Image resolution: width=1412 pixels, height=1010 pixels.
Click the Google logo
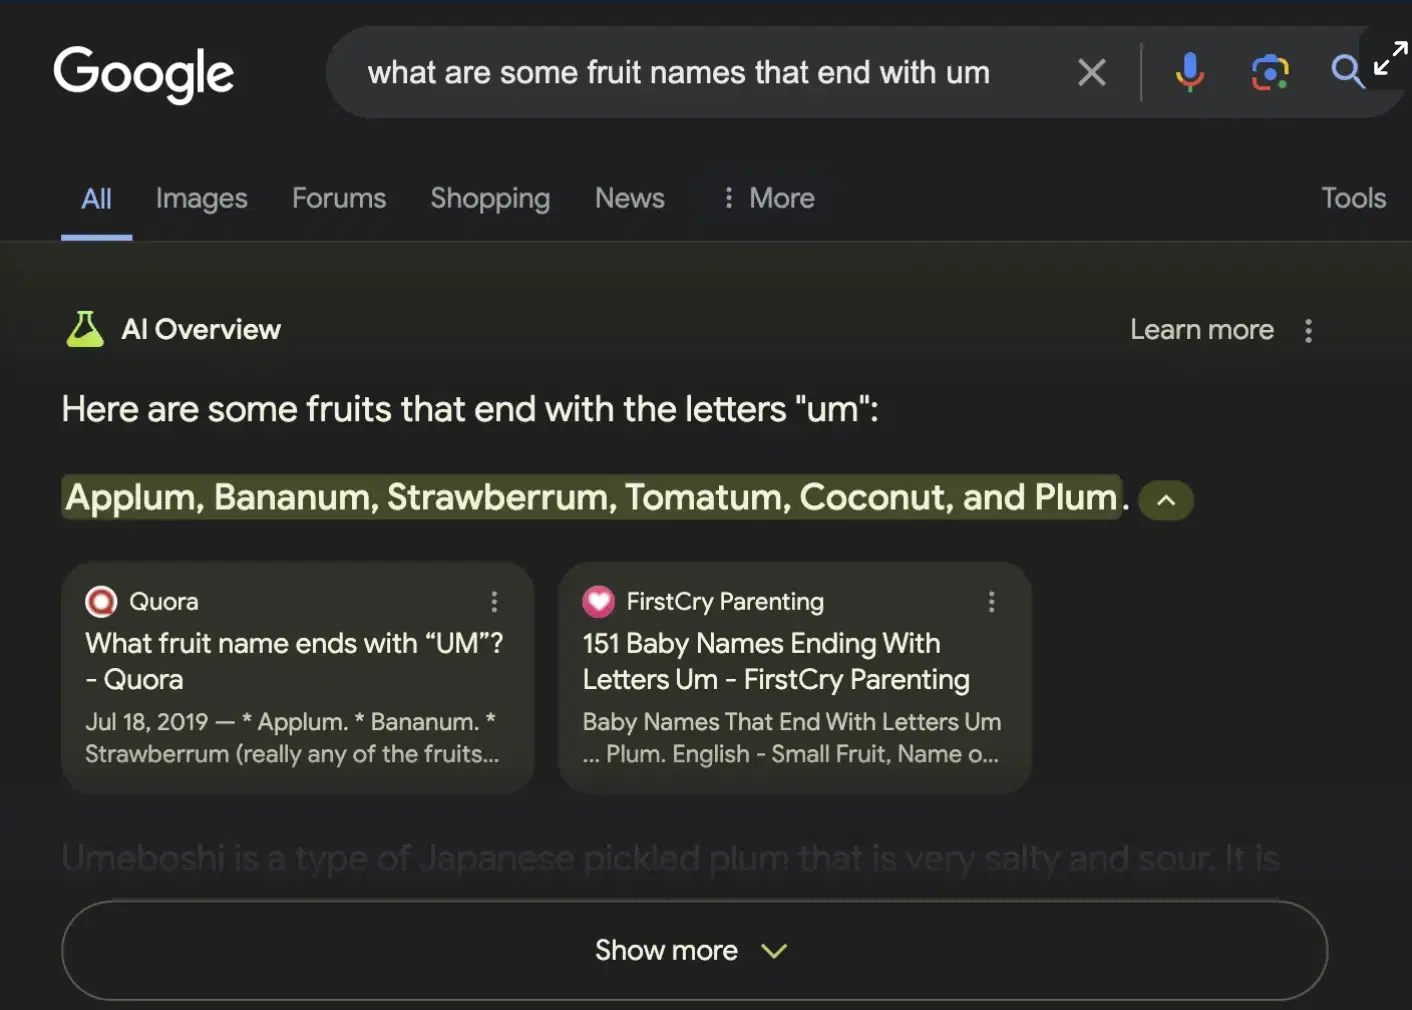[143, 74]
